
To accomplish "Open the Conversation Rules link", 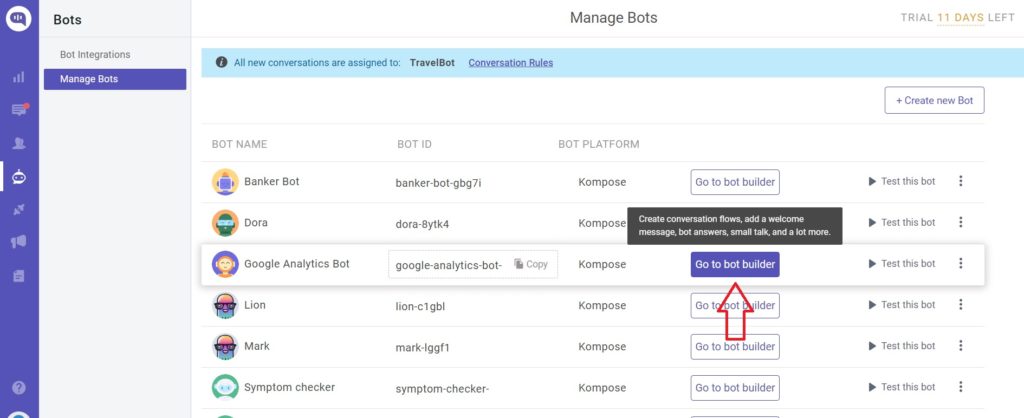I will (511, 63).
